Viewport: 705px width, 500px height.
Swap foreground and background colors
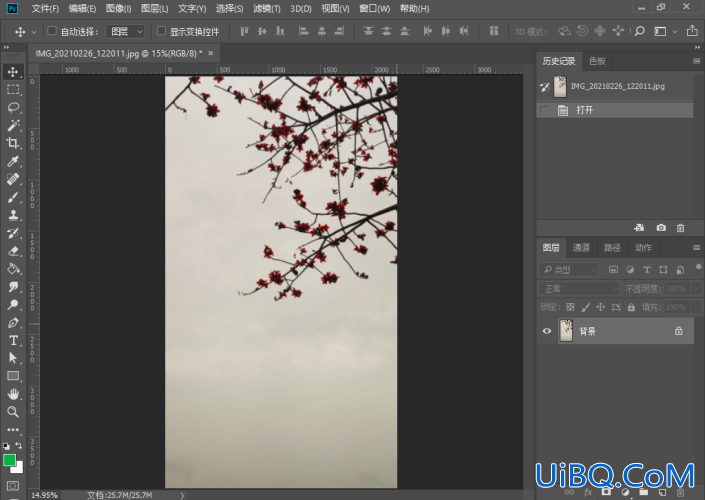[x=19, y=446]
